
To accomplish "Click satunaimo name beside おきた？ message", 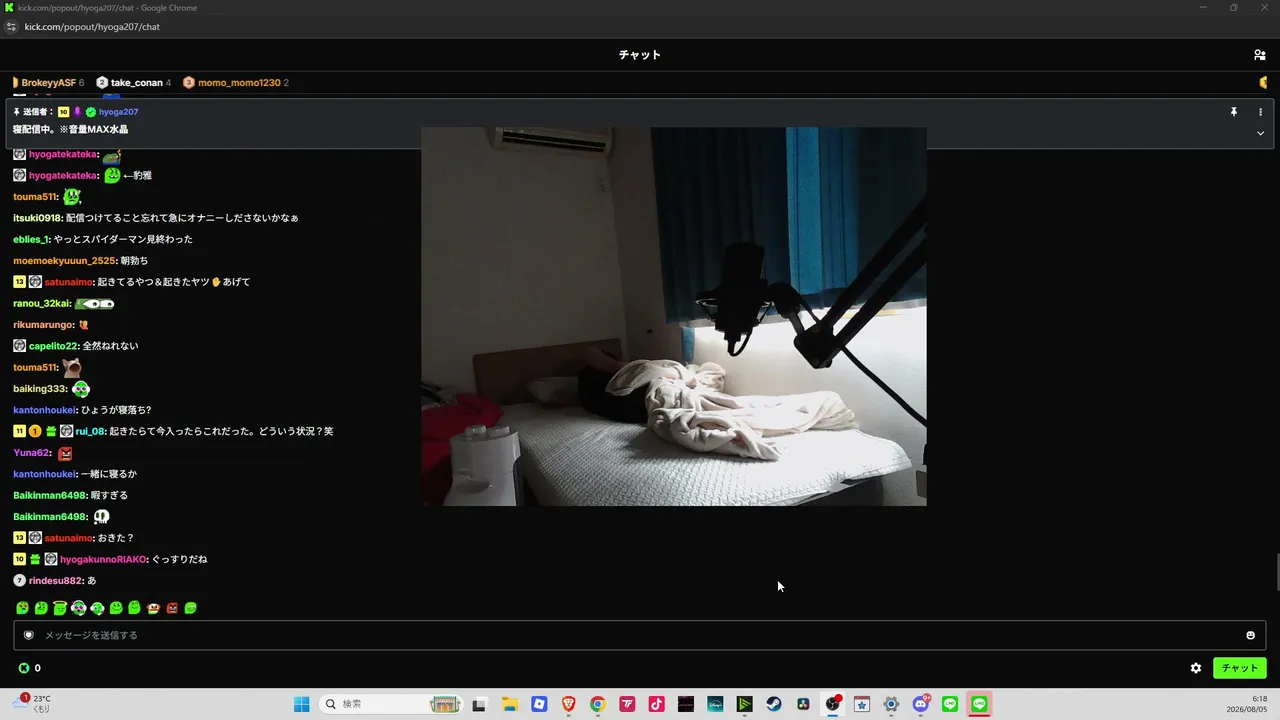I will pos(68,538).
